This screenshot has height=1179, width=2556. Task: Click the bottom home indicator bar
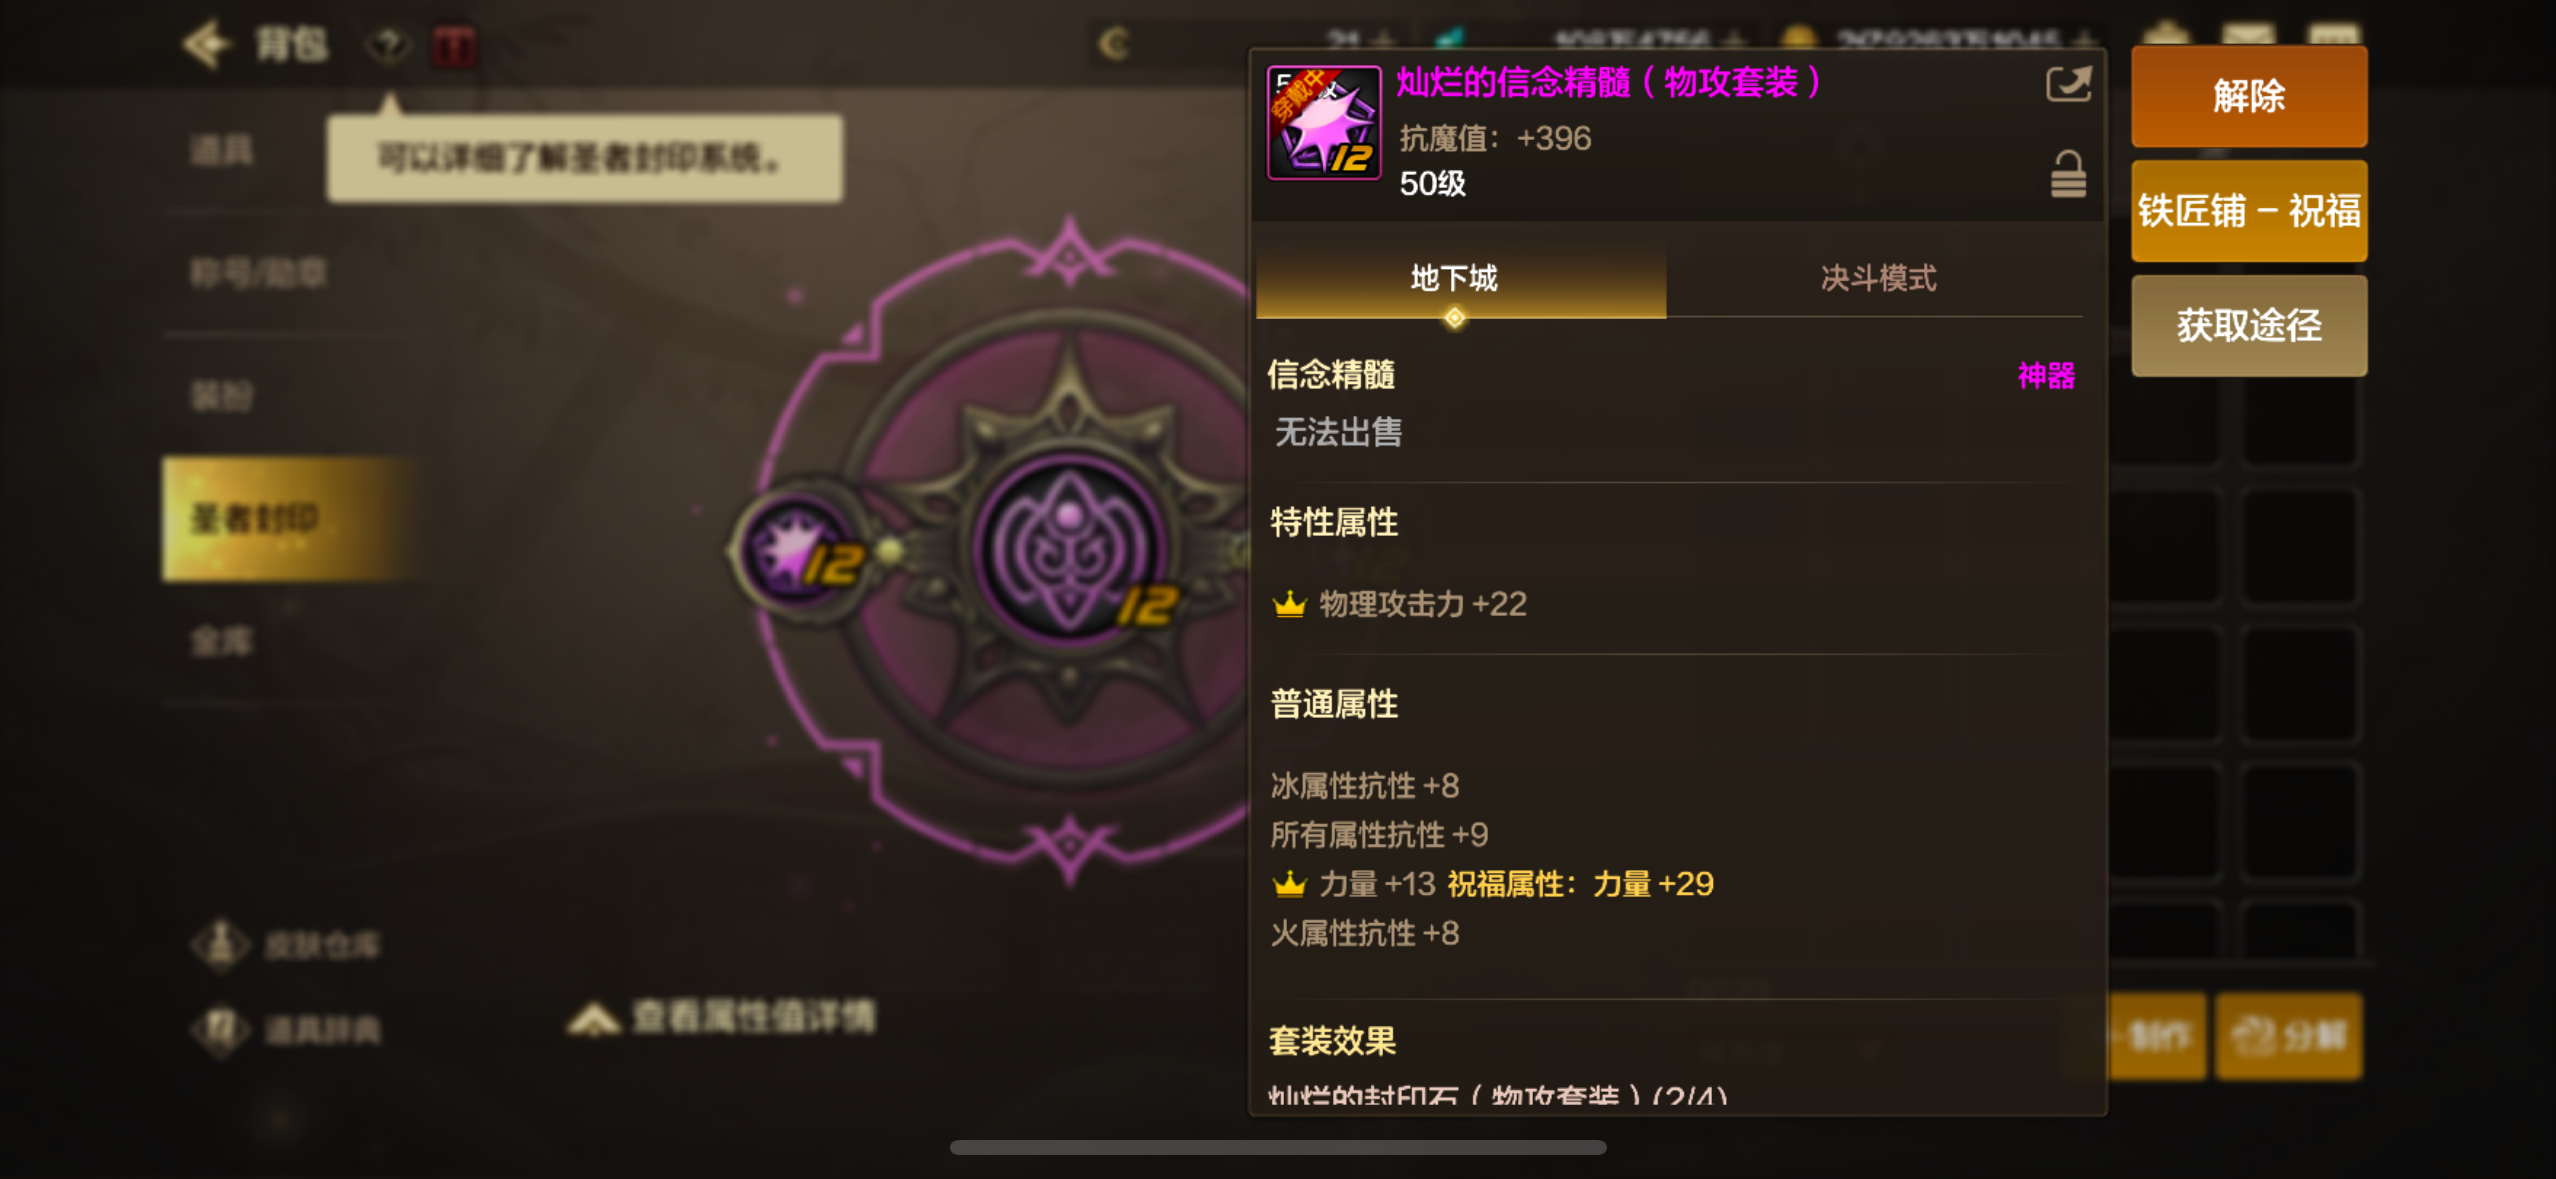[x=1278, y=1147]
